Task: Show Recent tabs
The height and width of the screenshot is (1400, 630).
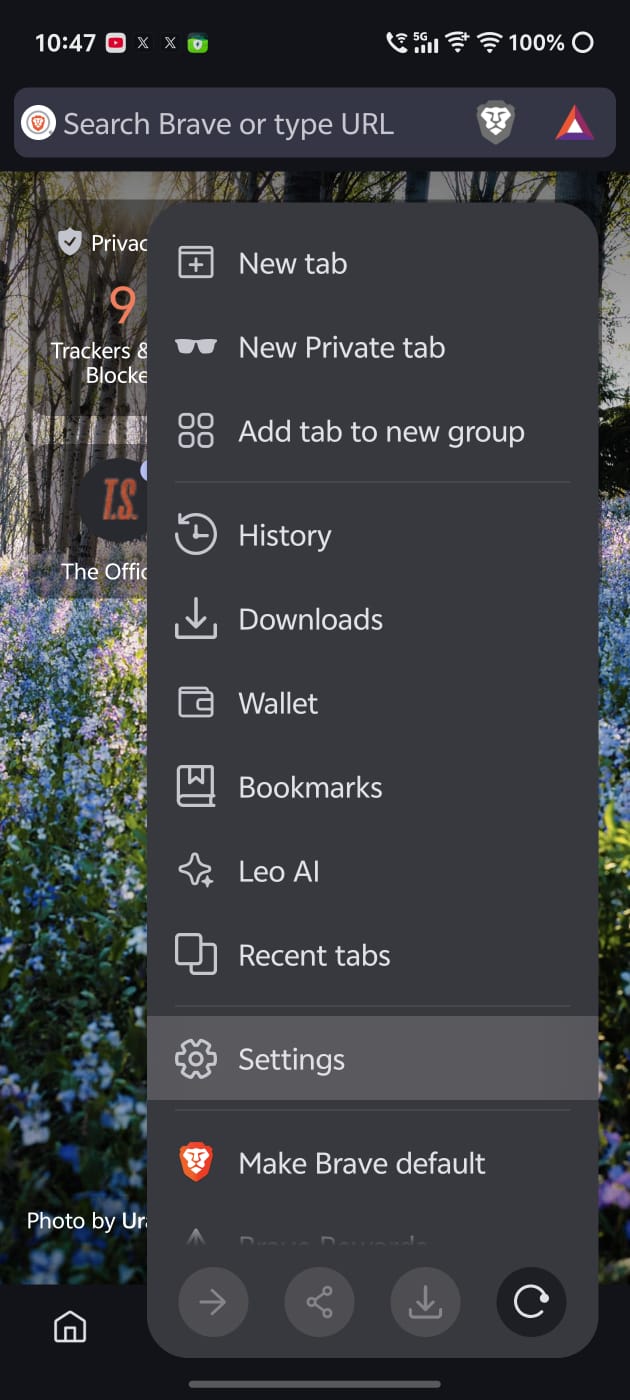Action: (372, 956)
